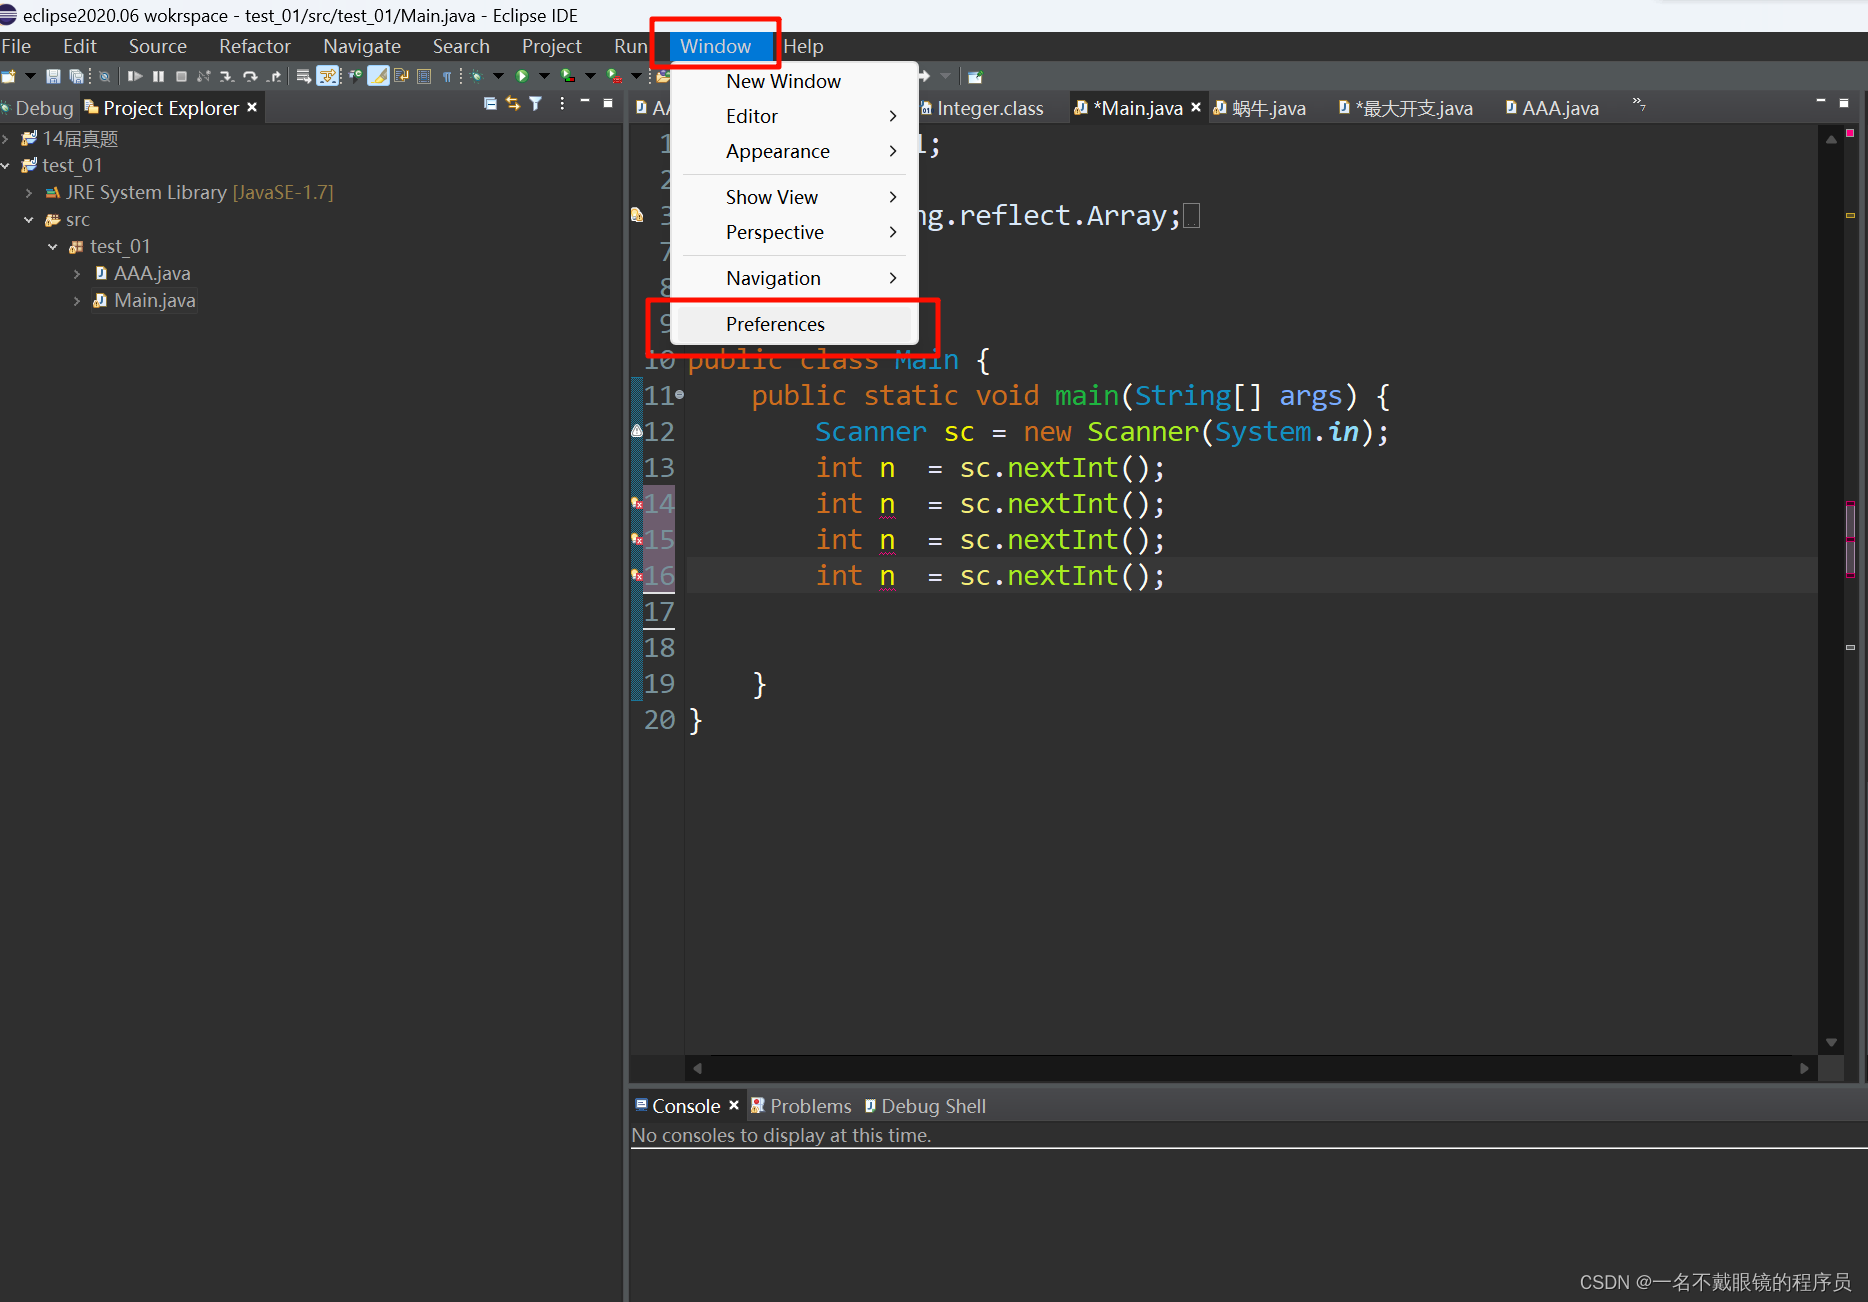Click the Terminate debug icon

(181, 76)
